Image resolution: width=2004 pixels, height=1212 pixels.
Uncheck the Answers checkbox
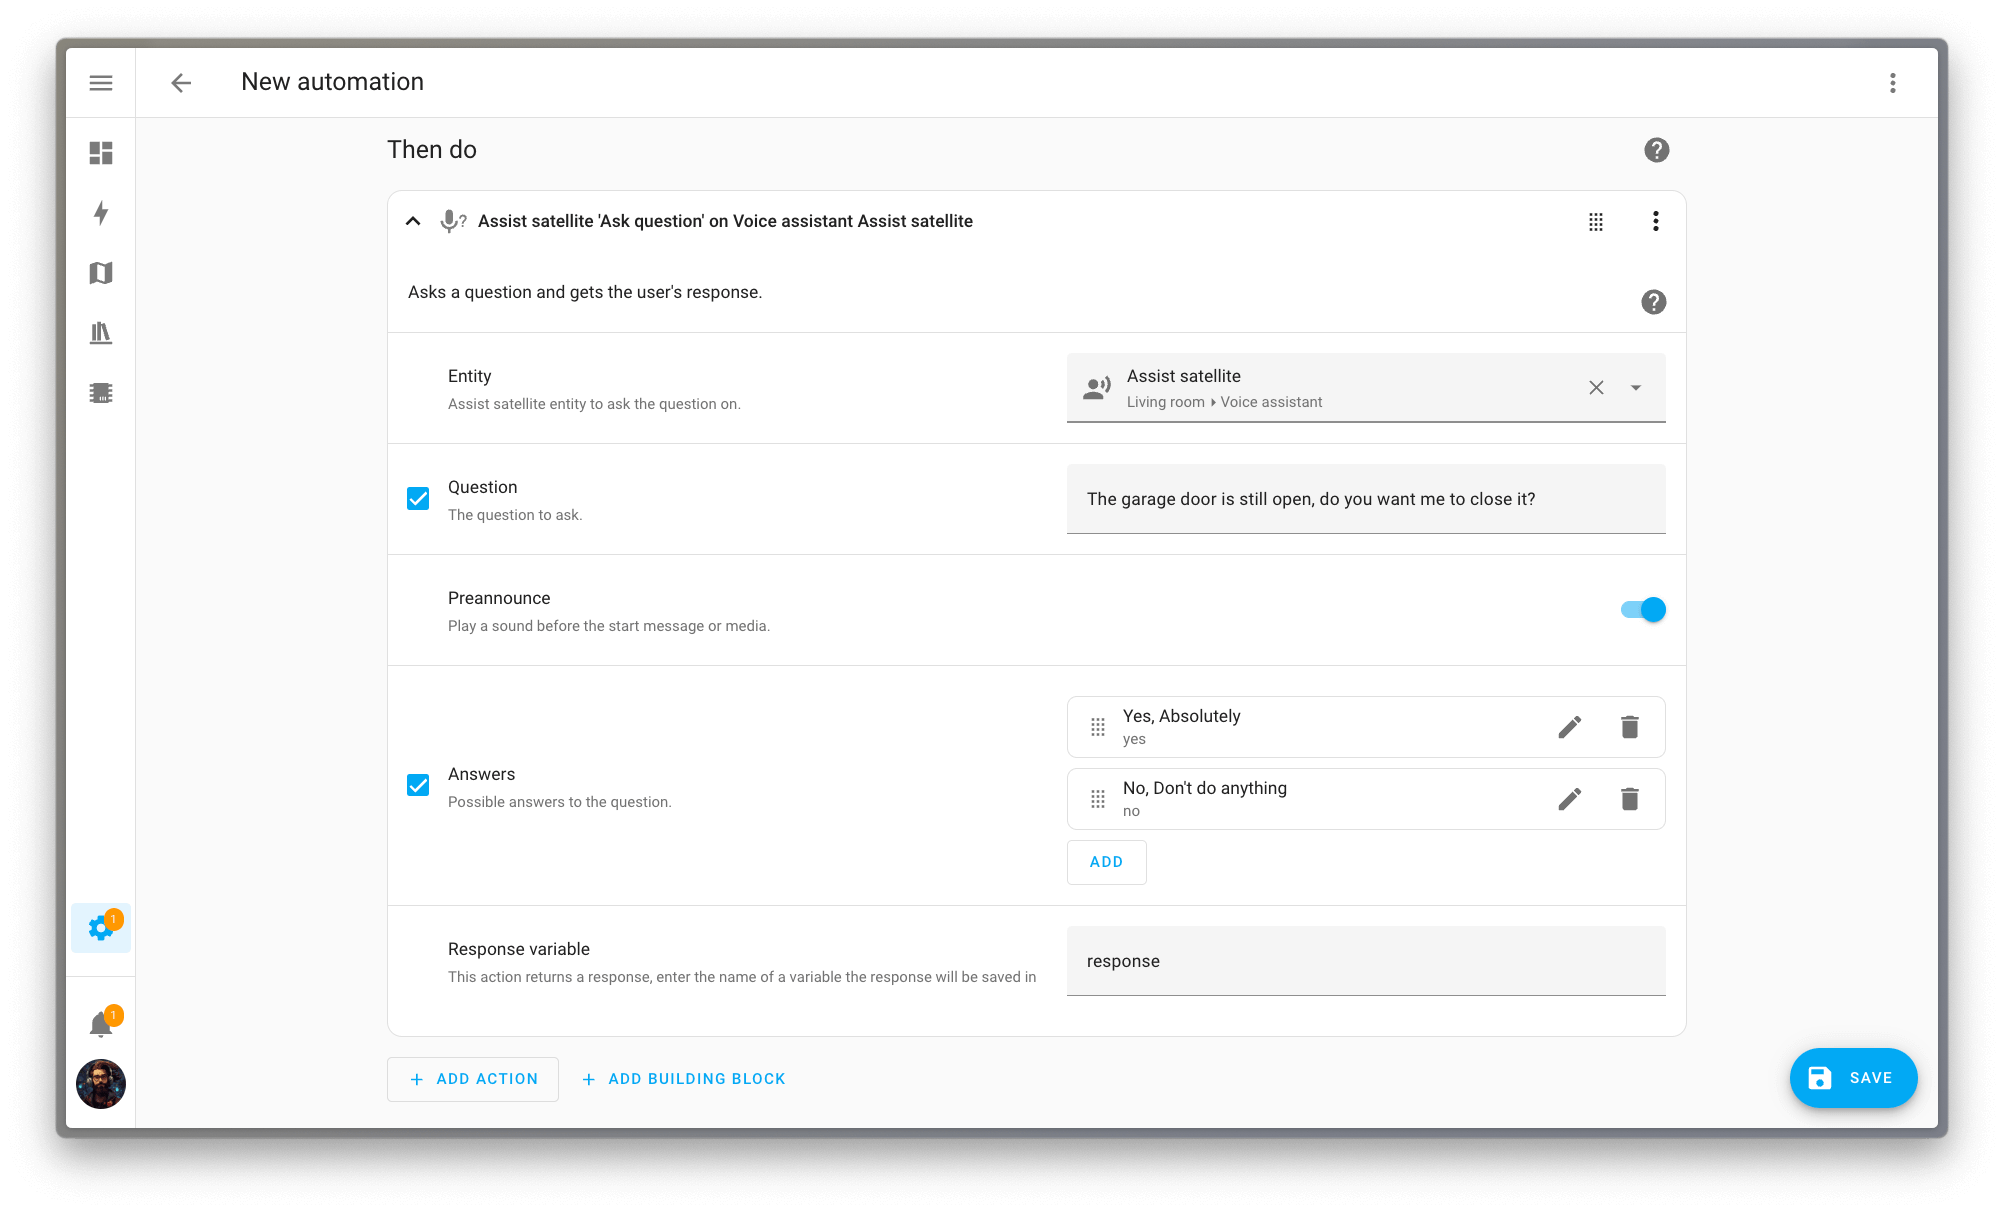(x=418, y=785)
